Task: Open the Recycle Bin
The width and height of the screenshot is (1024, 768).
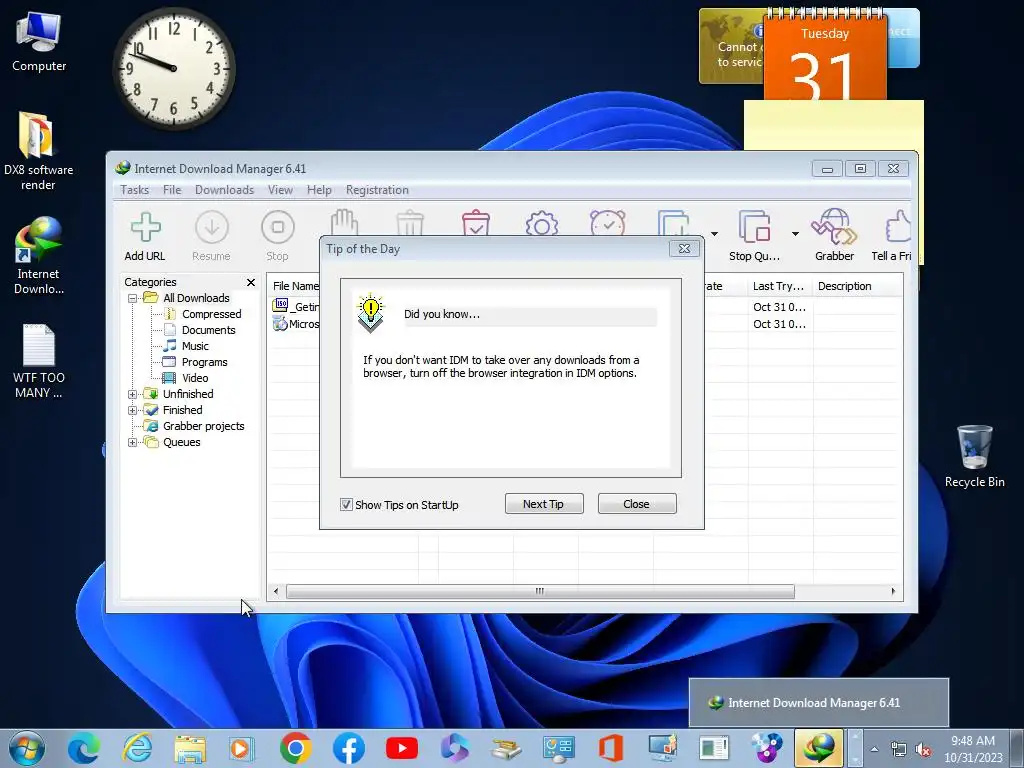Action: (974, 456)
